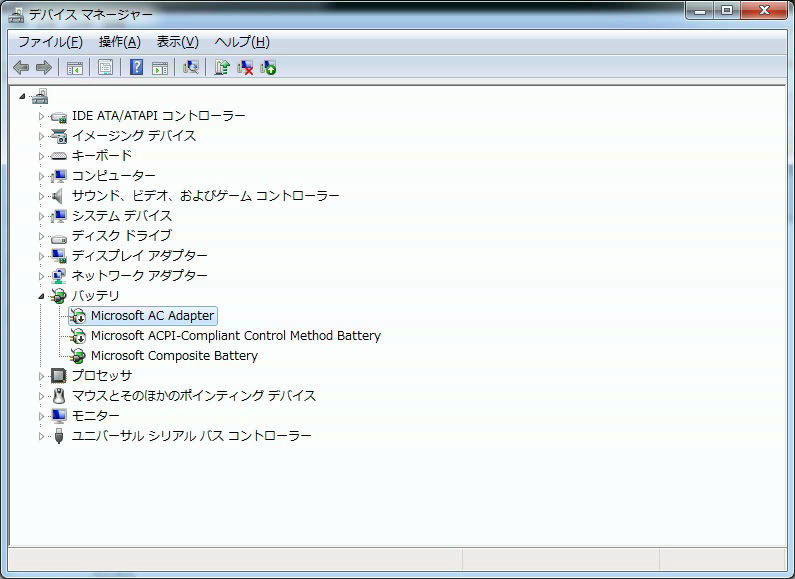Click the imaging device camera icon
Image resolution: width=795 pixels, height=579 pixels.
(59, 136)
